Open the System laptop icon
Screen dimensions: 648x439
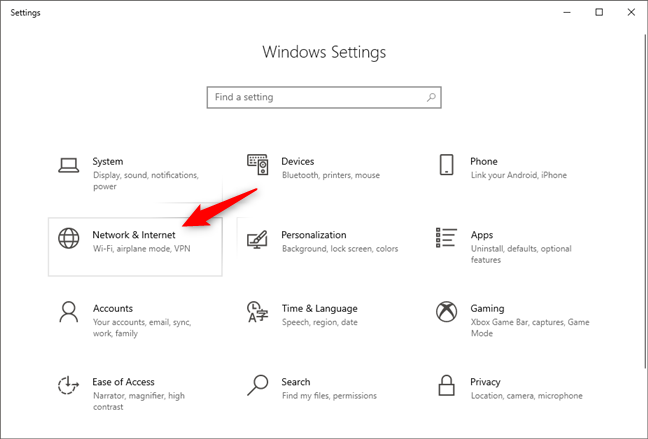pos(69,165)
